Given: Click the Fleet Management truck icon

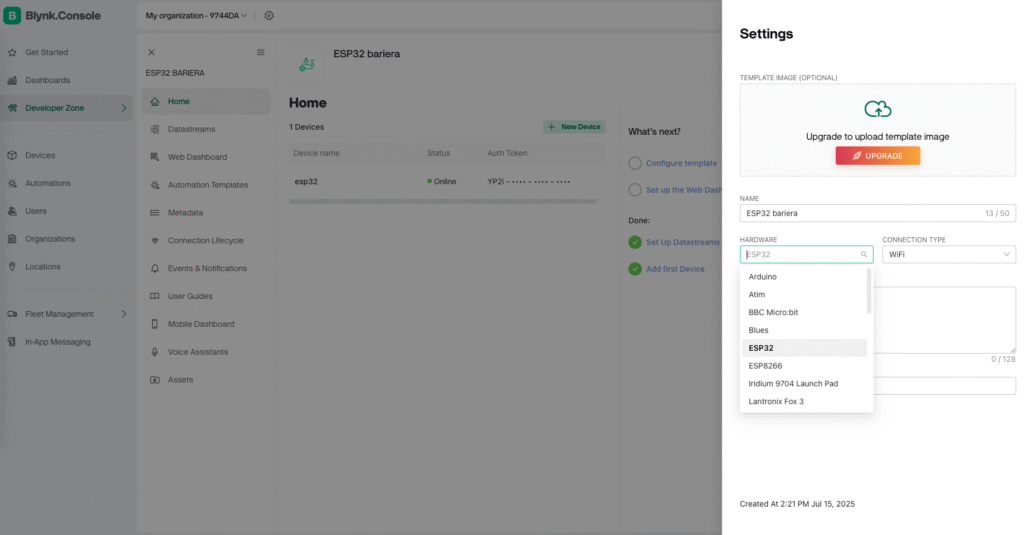Looking at the screenshot, I should 12,314.
